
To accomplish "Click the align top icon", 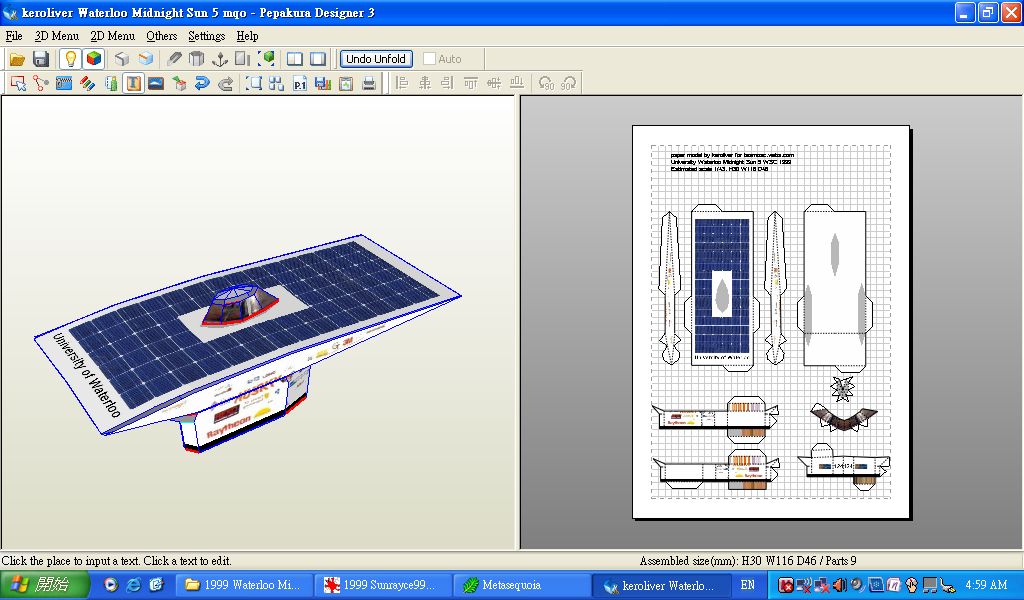I will (x=470, y=83).
